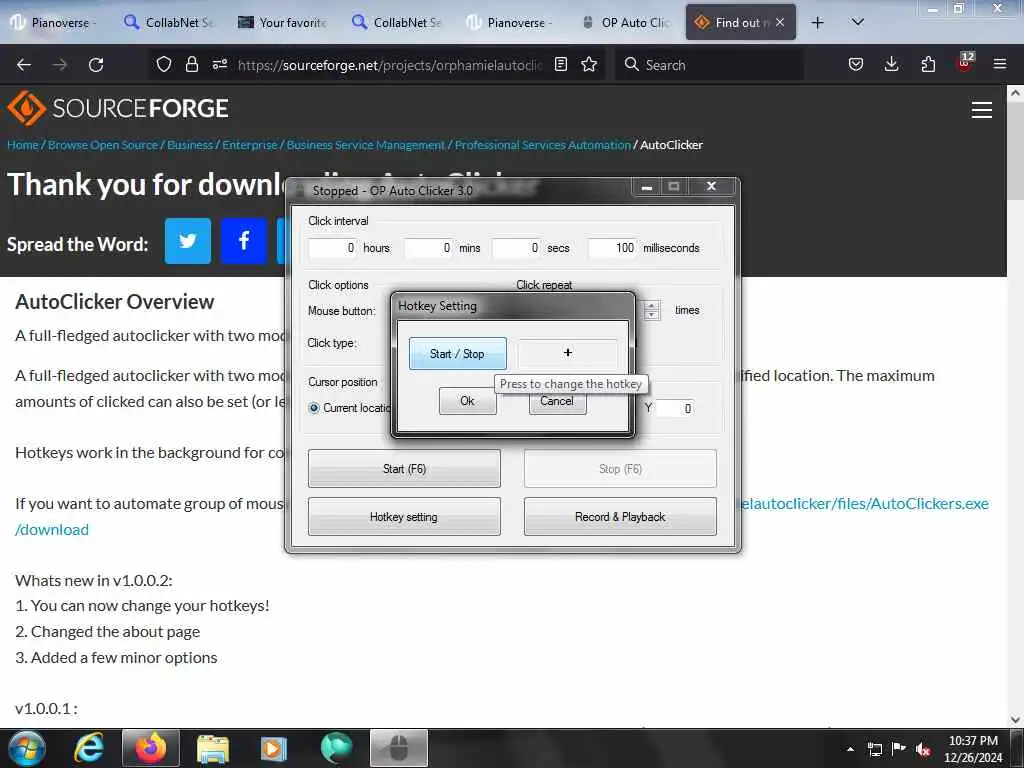Open the Action Center flag tray icon
This screenshot has width=1024, height=768.
coord(899,749)
